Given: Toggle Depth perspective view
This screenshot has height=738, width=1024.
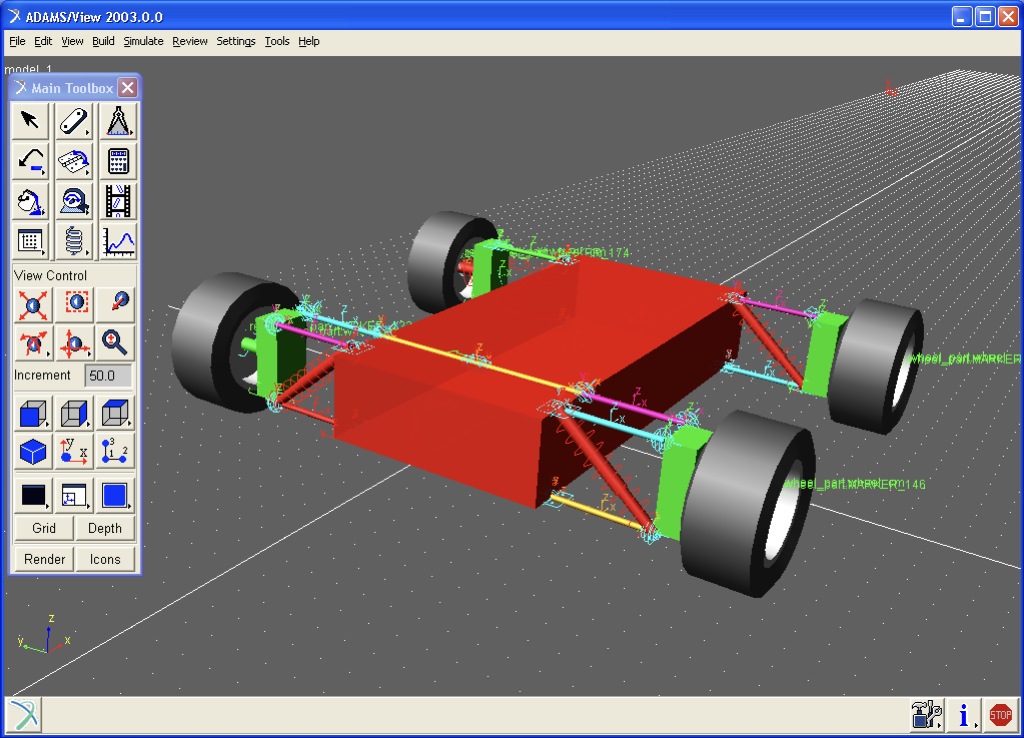Looking at the screenshot, I should point(104,528).
